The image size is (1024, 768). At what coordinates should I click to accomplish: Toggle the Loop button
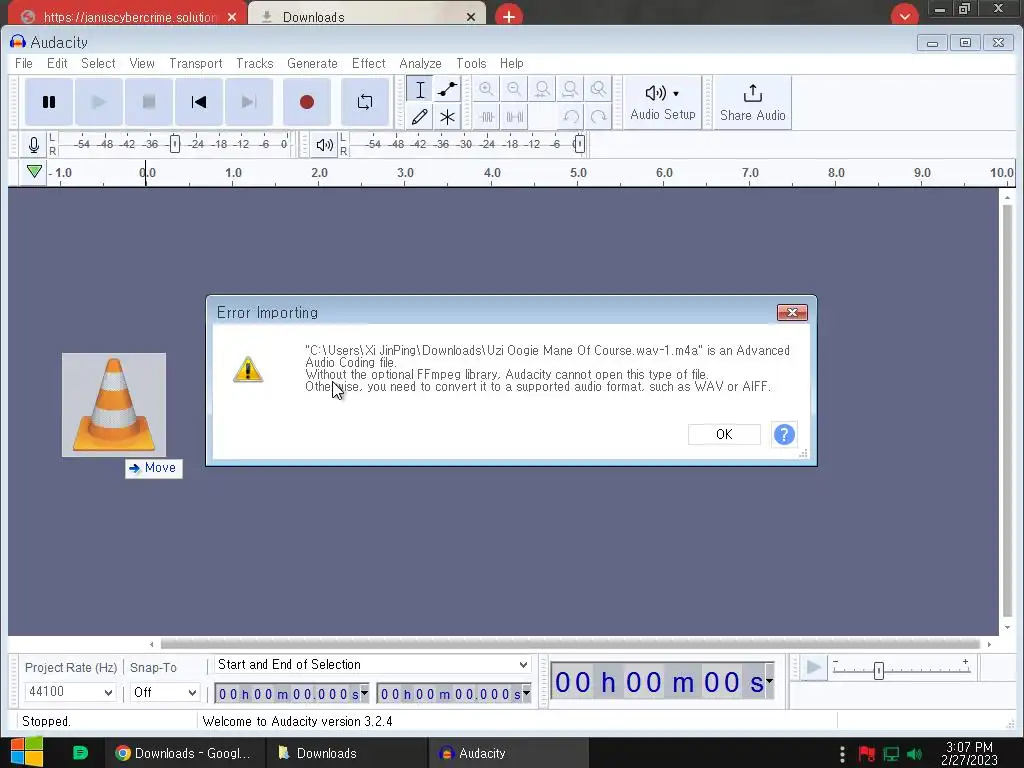(365, 102)
